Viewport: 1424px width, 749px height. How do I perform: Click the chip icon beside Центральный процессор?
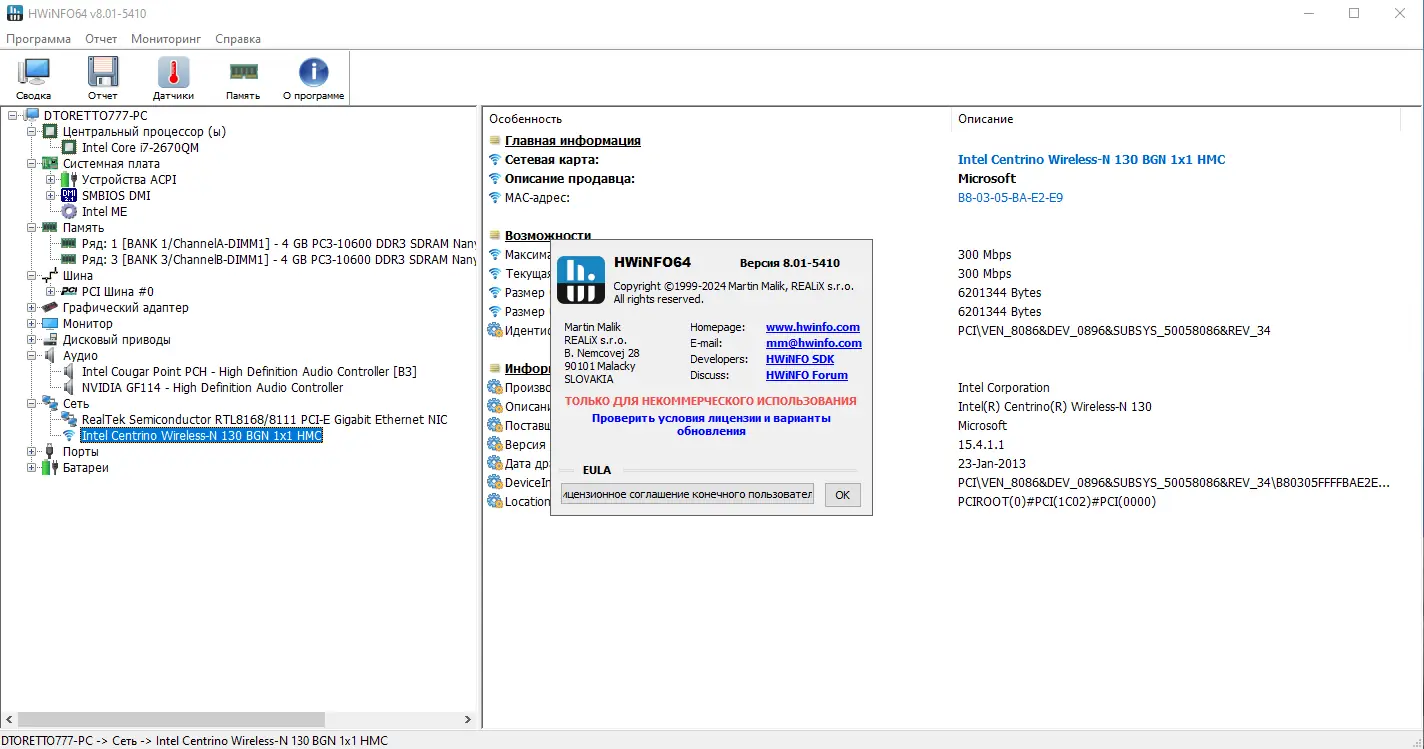[x=51, y=131]
